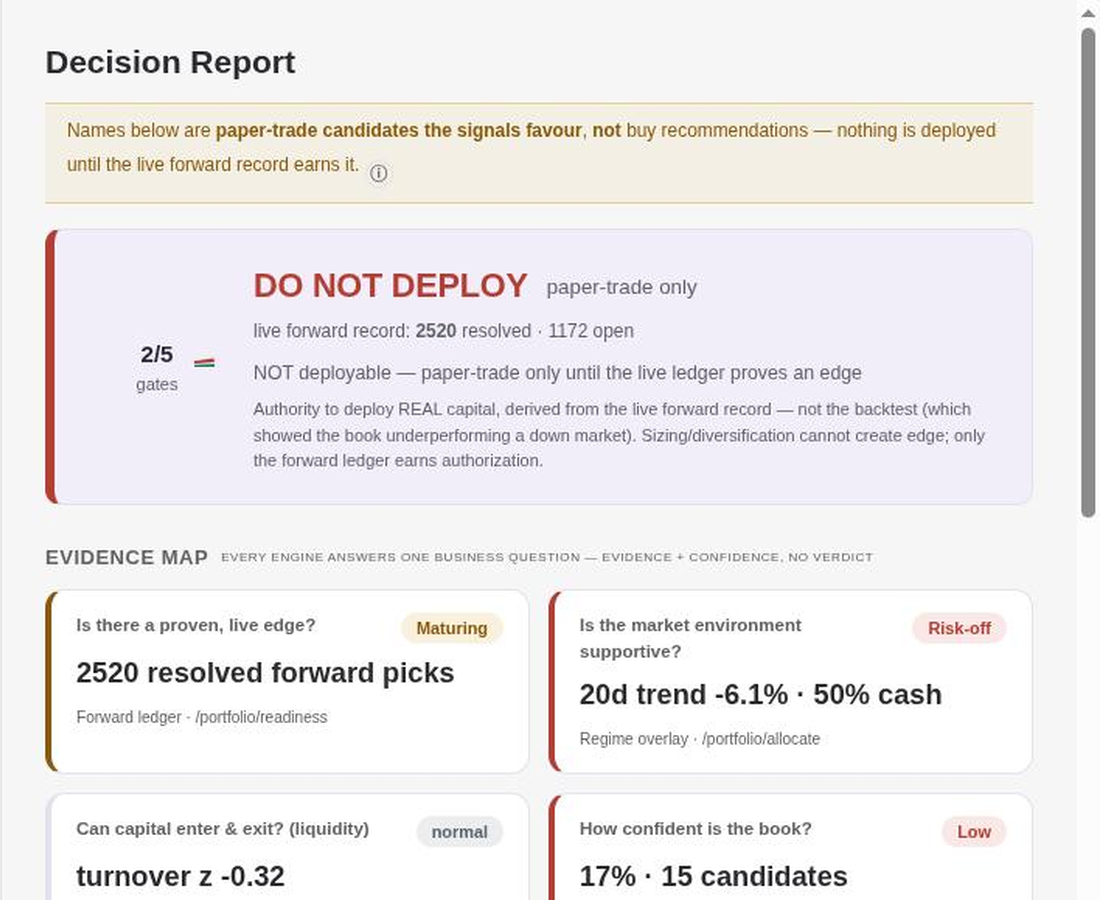Viewport: 1100px width, 900px height.
Task: Click the Maturing status badge
Action: point(452,628)
